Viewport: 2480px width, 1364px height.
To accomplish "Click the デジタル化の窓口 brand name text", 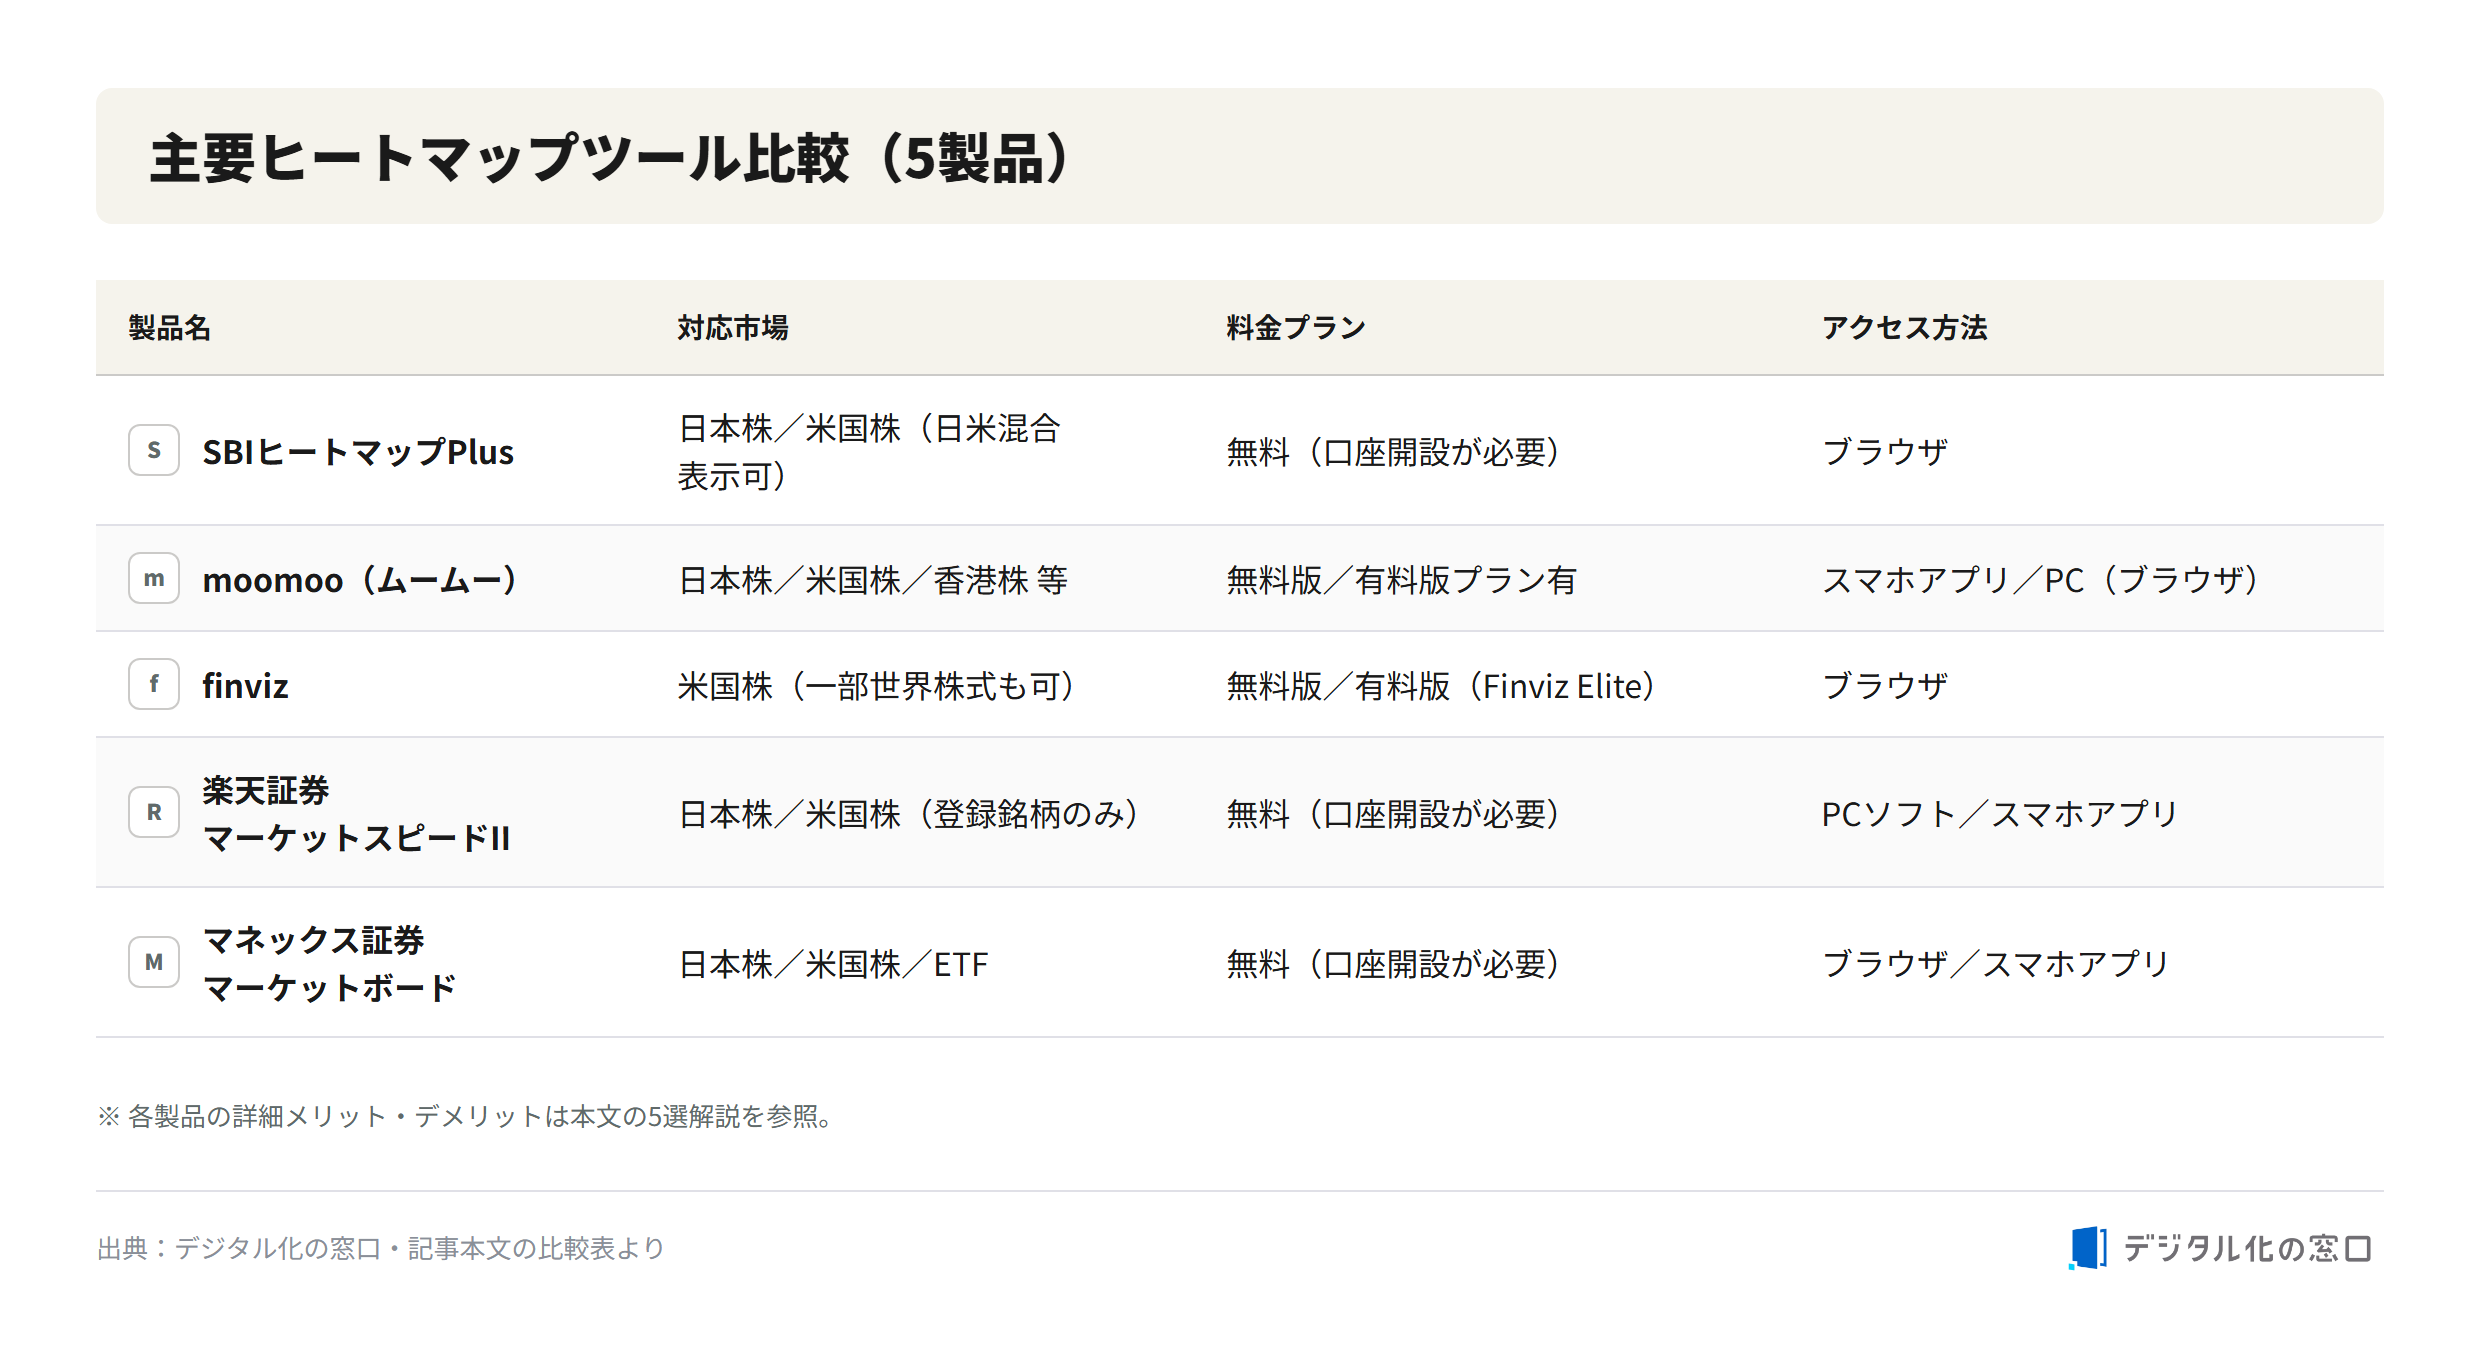I will (x=2247, y=1248).
